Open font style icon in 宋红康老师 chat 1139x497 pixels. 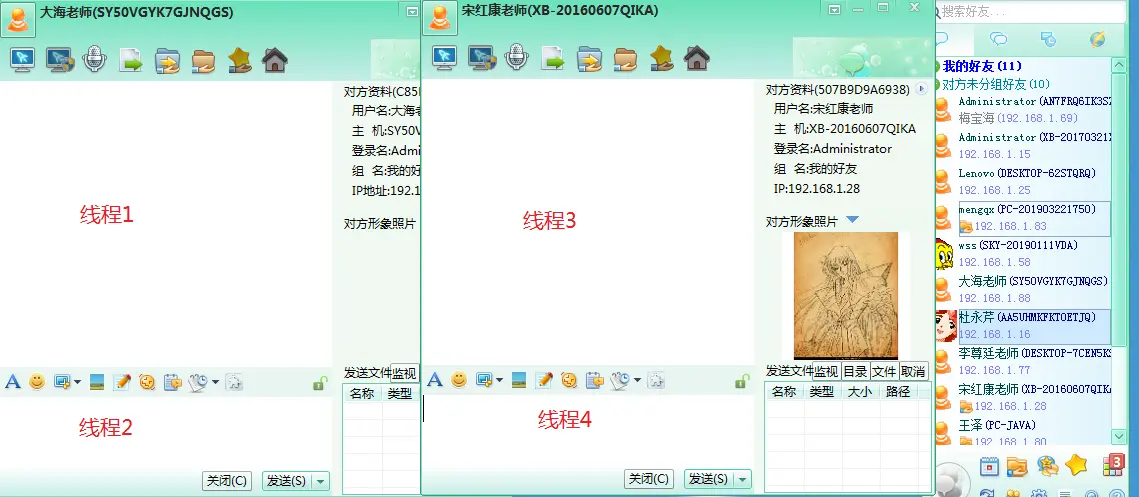[x=435, y=380]
